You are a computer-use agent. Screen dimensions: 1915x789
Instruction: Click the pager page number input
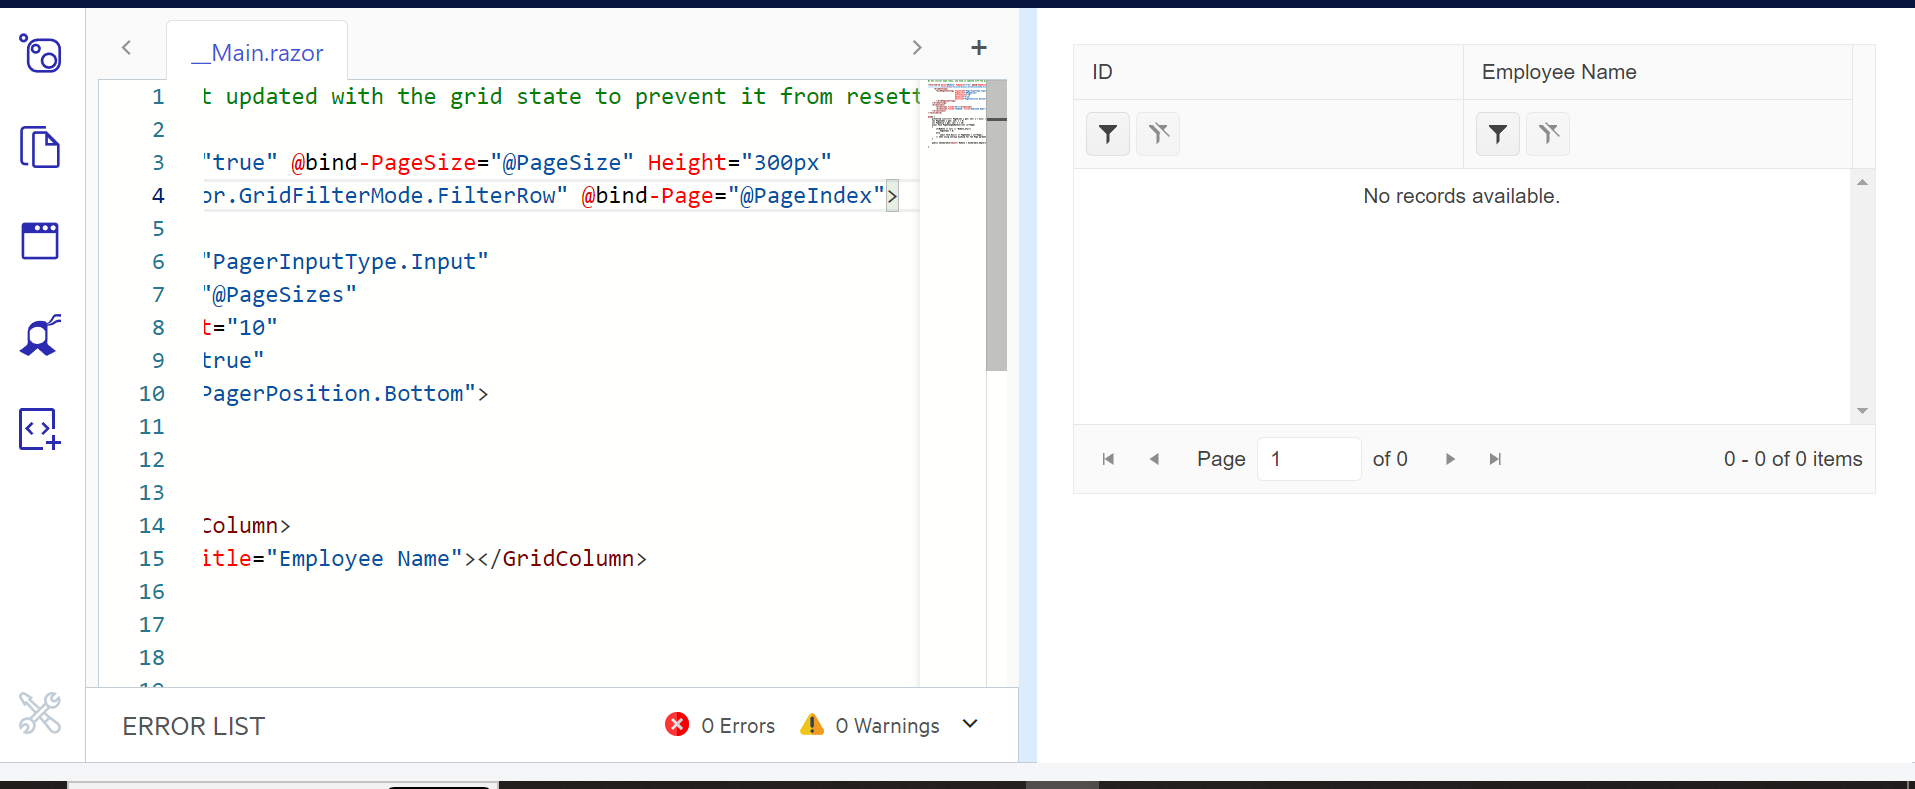tap(1308, 459)
